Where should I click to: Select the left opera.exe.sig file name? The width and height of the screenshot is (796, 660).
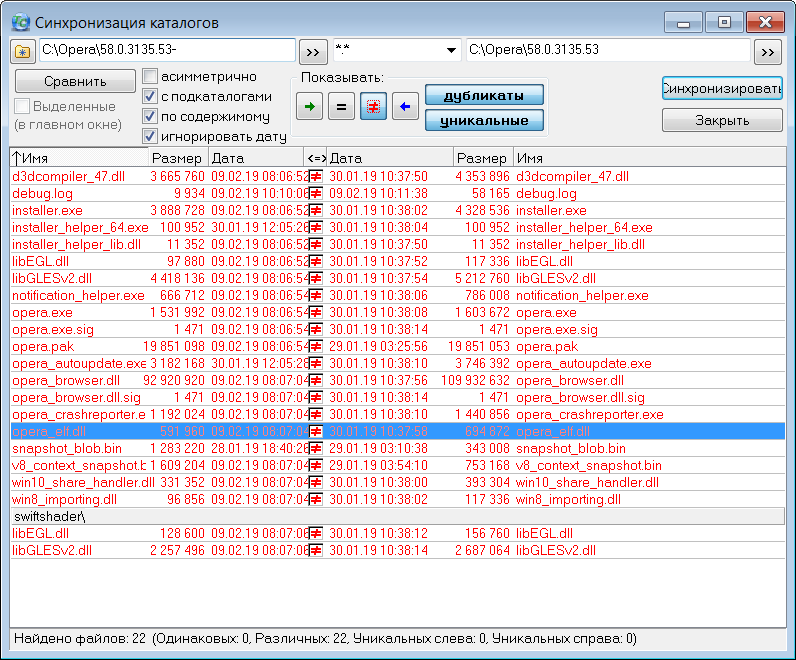(x=53, y=329)
